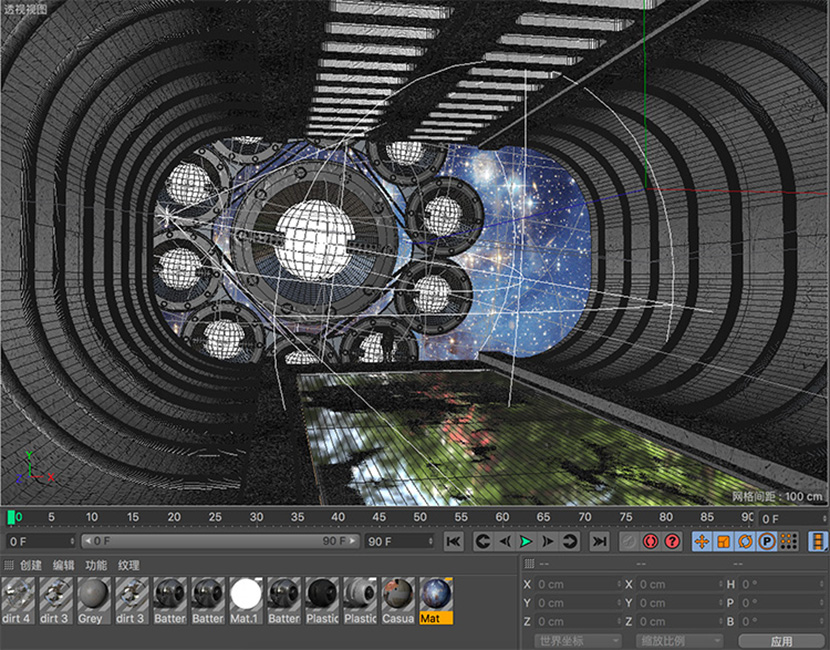
Task: Toggle the Position (move arrows) key recording
Action: 702,541
